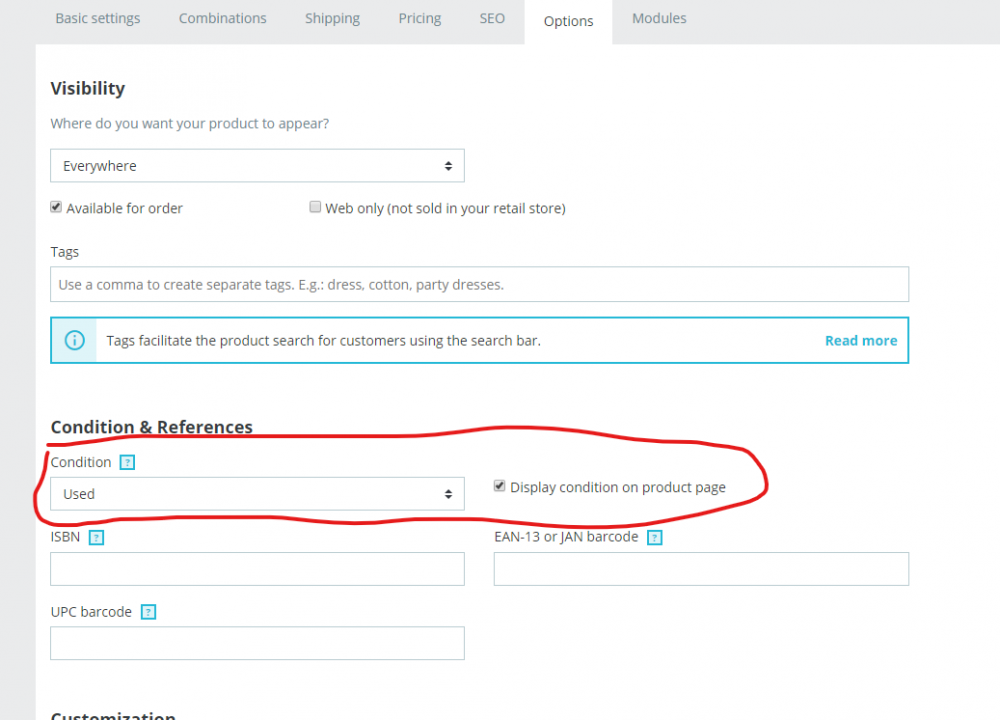
Task: Focus the ISBN text field
Action: coord(257,569)
